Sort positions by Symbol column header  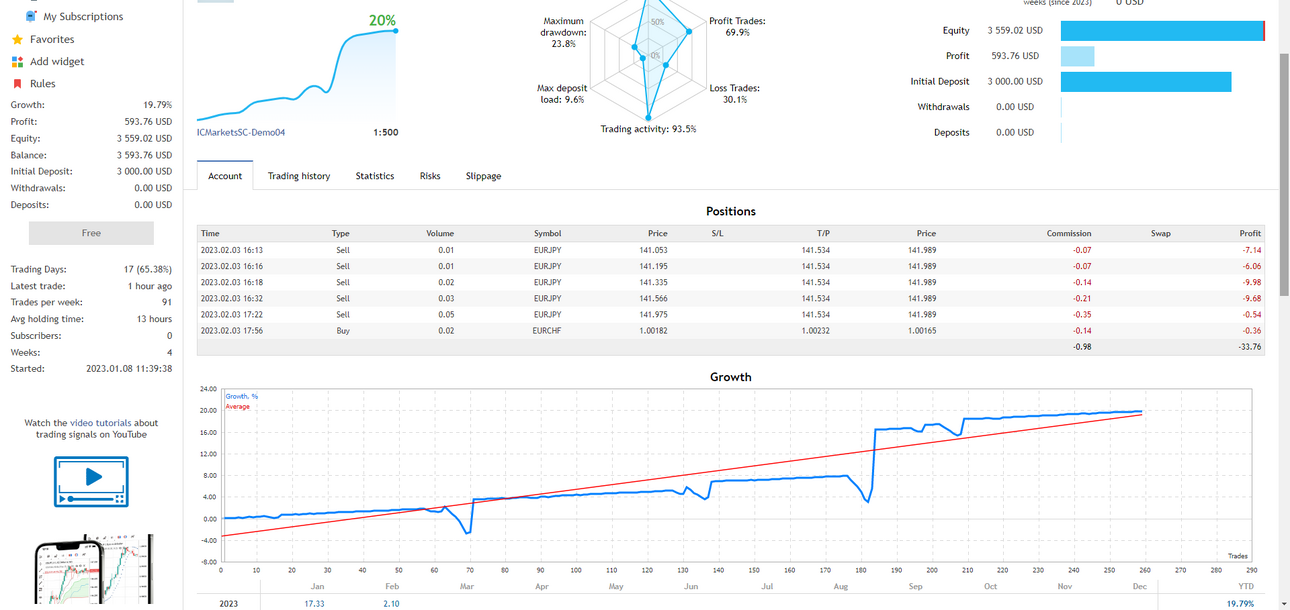[547, 233]
